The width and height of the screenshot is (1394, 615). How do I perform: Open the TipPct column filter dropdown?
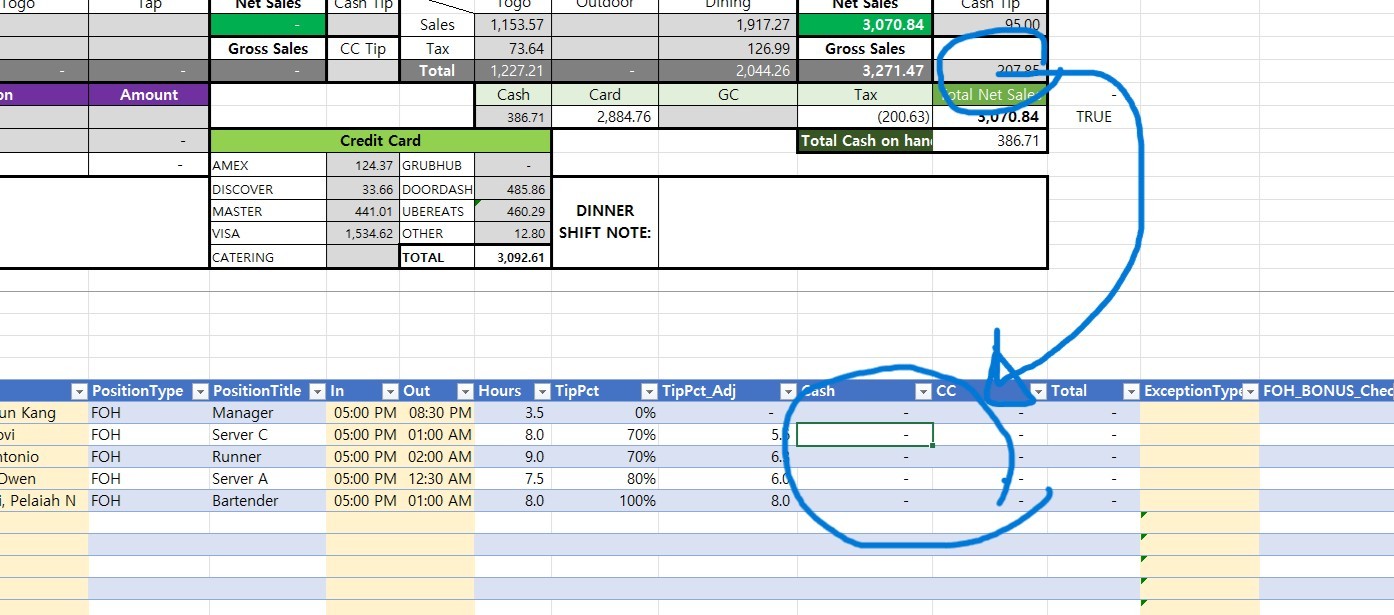[649, 391]
